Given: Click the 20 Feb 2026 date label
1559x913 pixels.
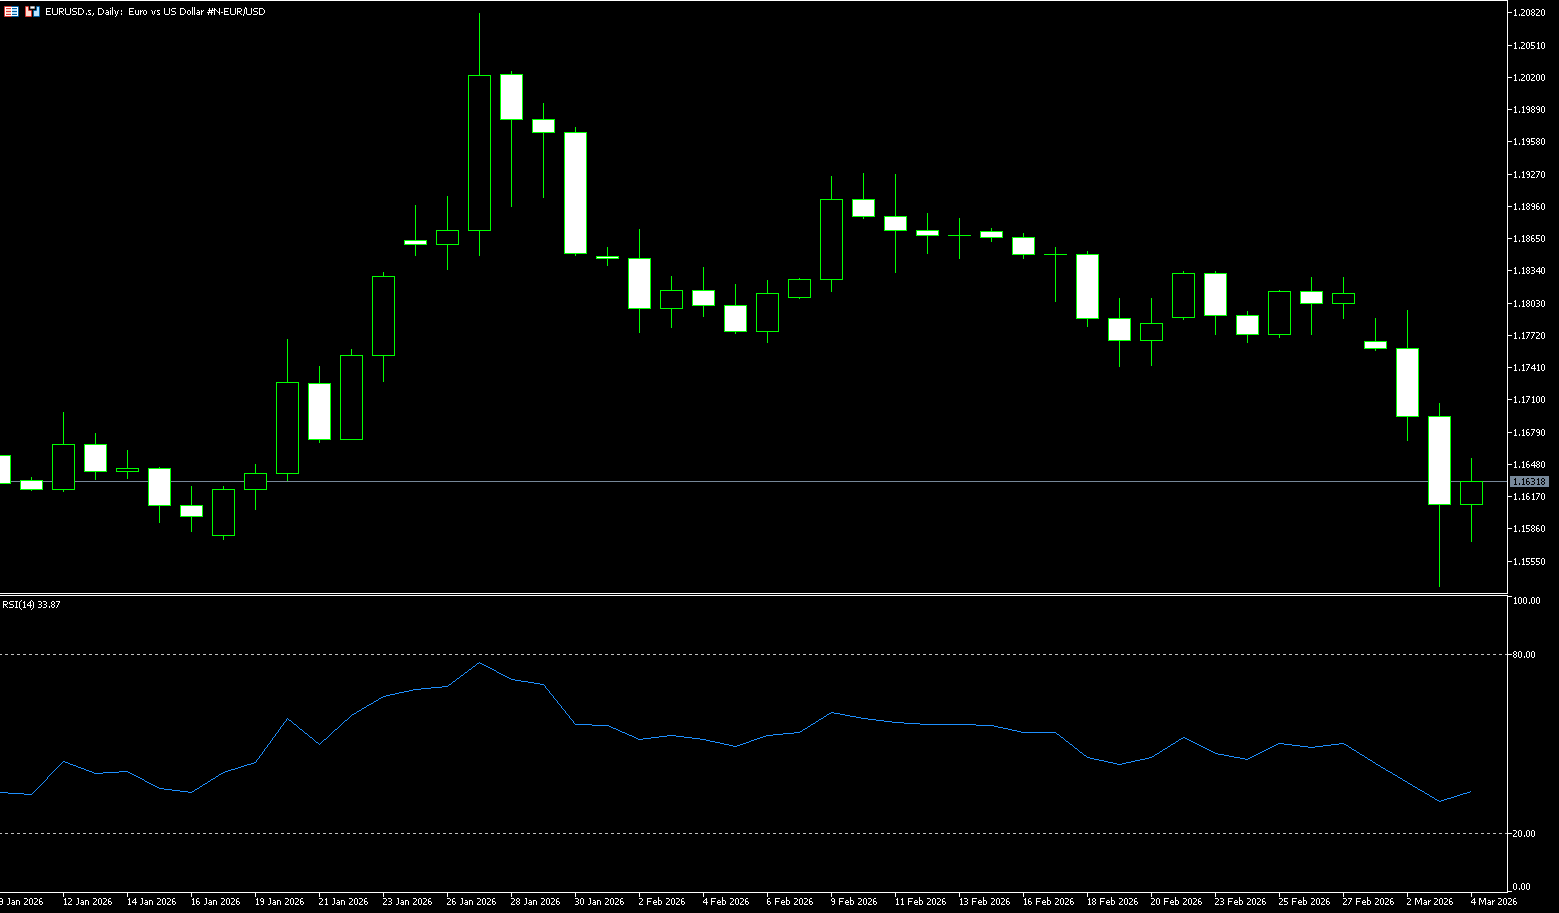Looking at the screenshot, I should [x=1174, y=901].
